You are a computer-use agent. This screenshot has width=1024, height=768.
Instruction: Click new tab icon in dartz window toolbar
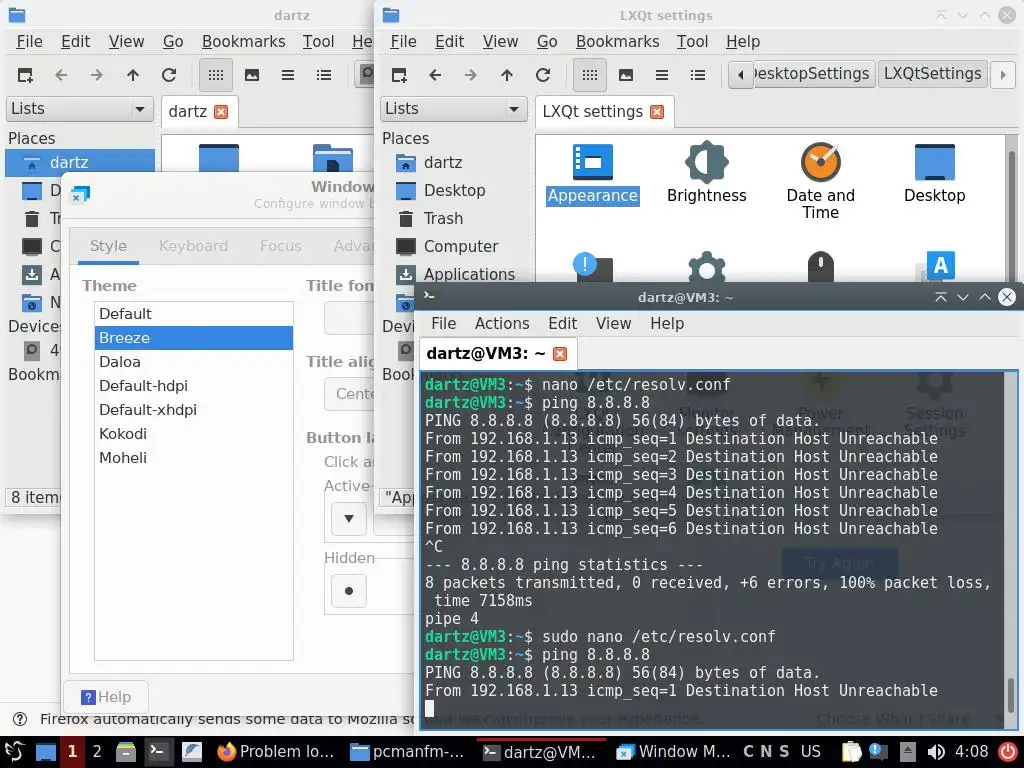click(x=25, y=75)
